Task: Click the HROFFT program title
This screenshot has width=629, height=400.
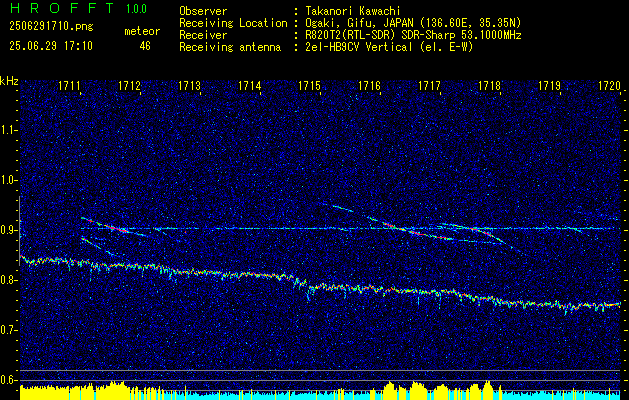Action: [61, 8]
